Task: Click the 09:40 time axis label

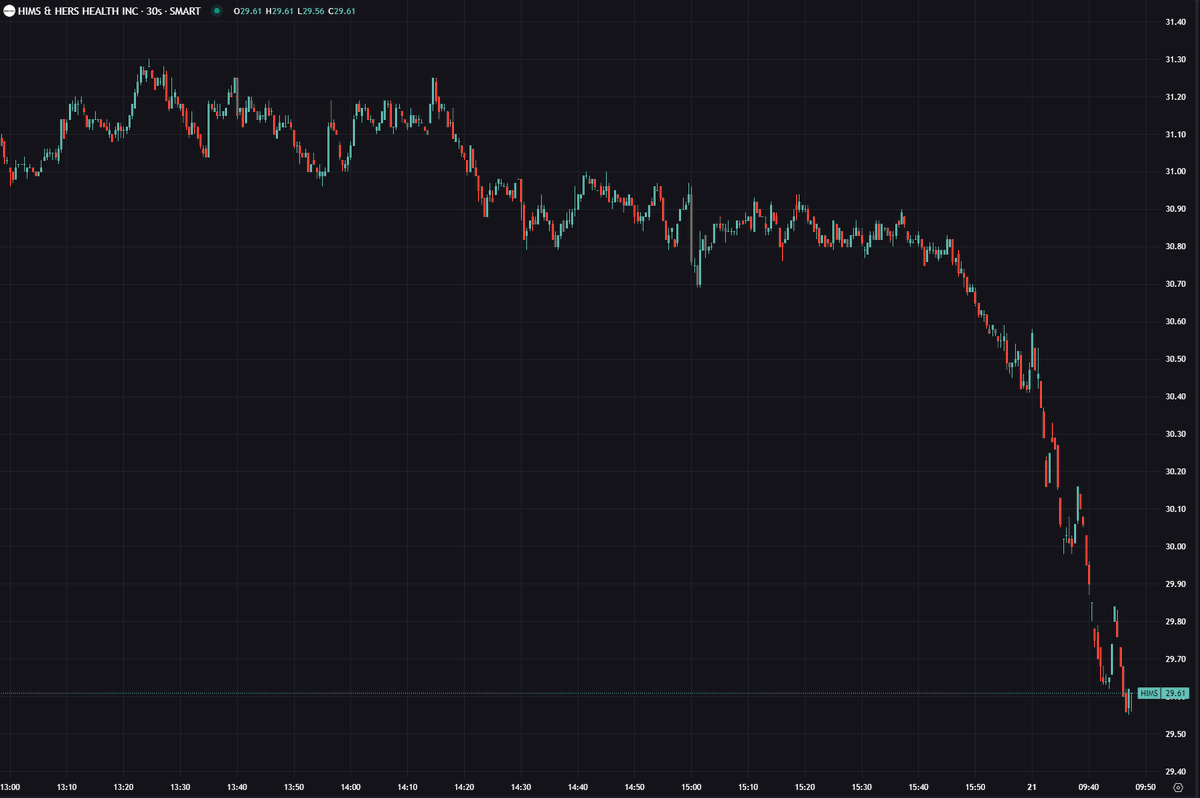Action: pyautogui.click(x=1090, y=787)
